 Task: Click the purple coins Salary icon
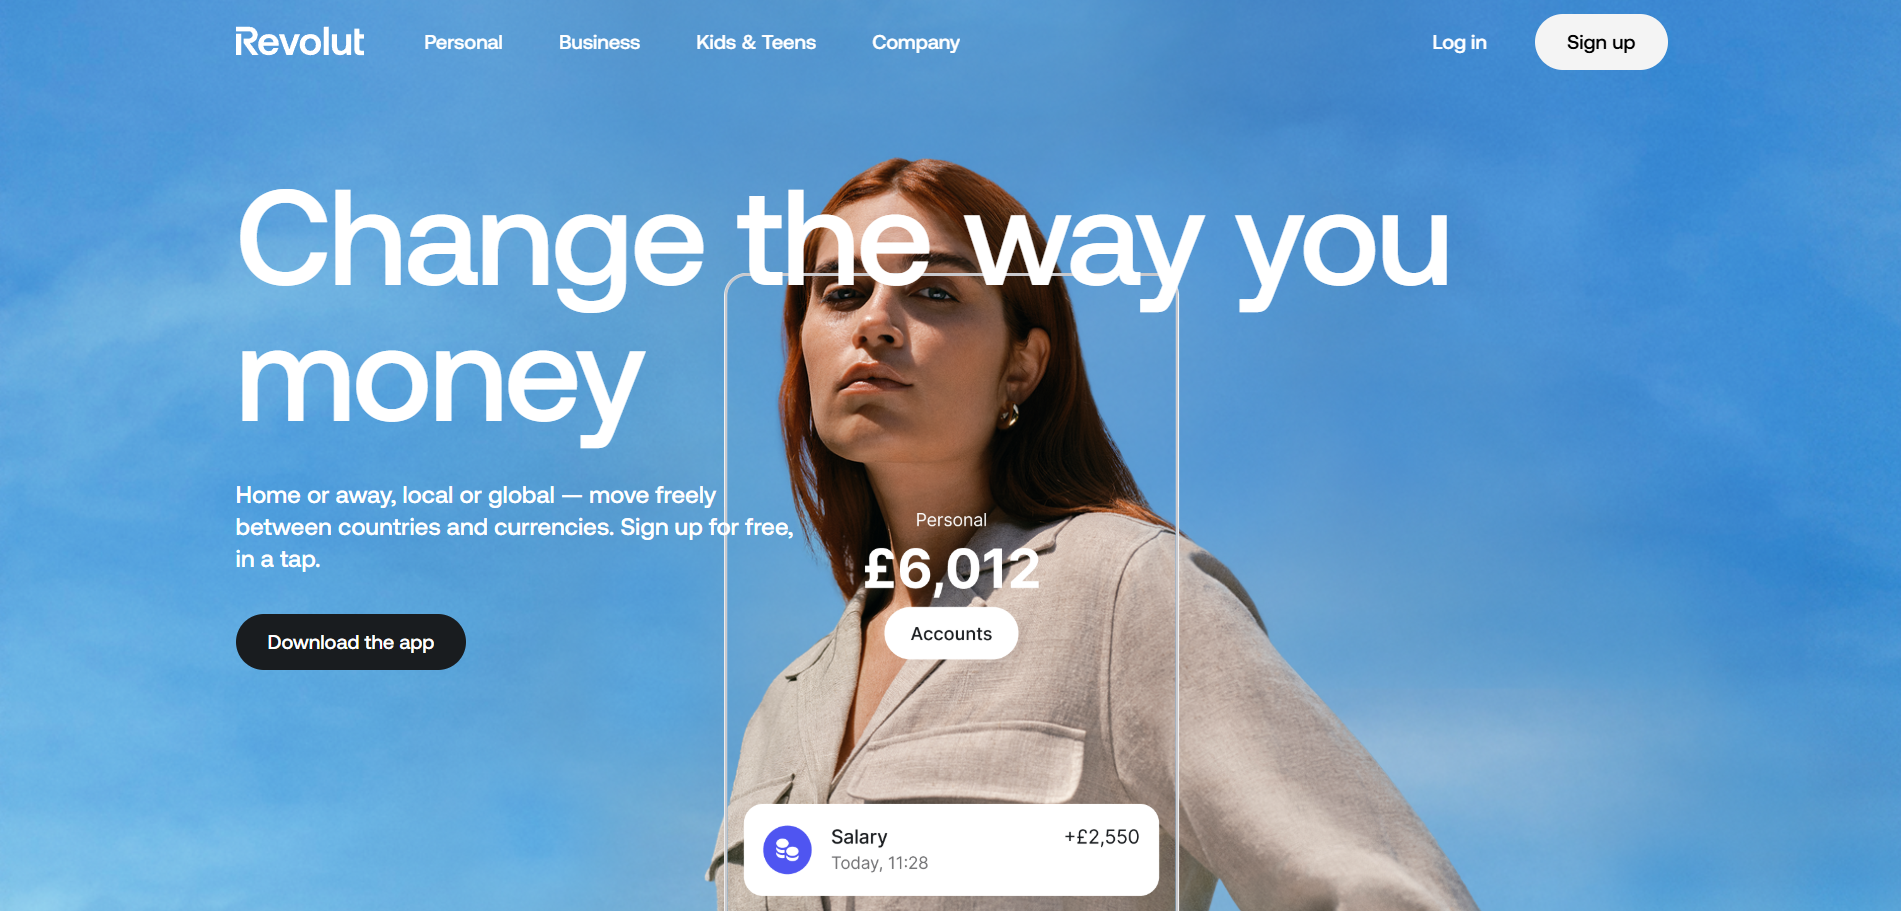[x=787, y=850]
